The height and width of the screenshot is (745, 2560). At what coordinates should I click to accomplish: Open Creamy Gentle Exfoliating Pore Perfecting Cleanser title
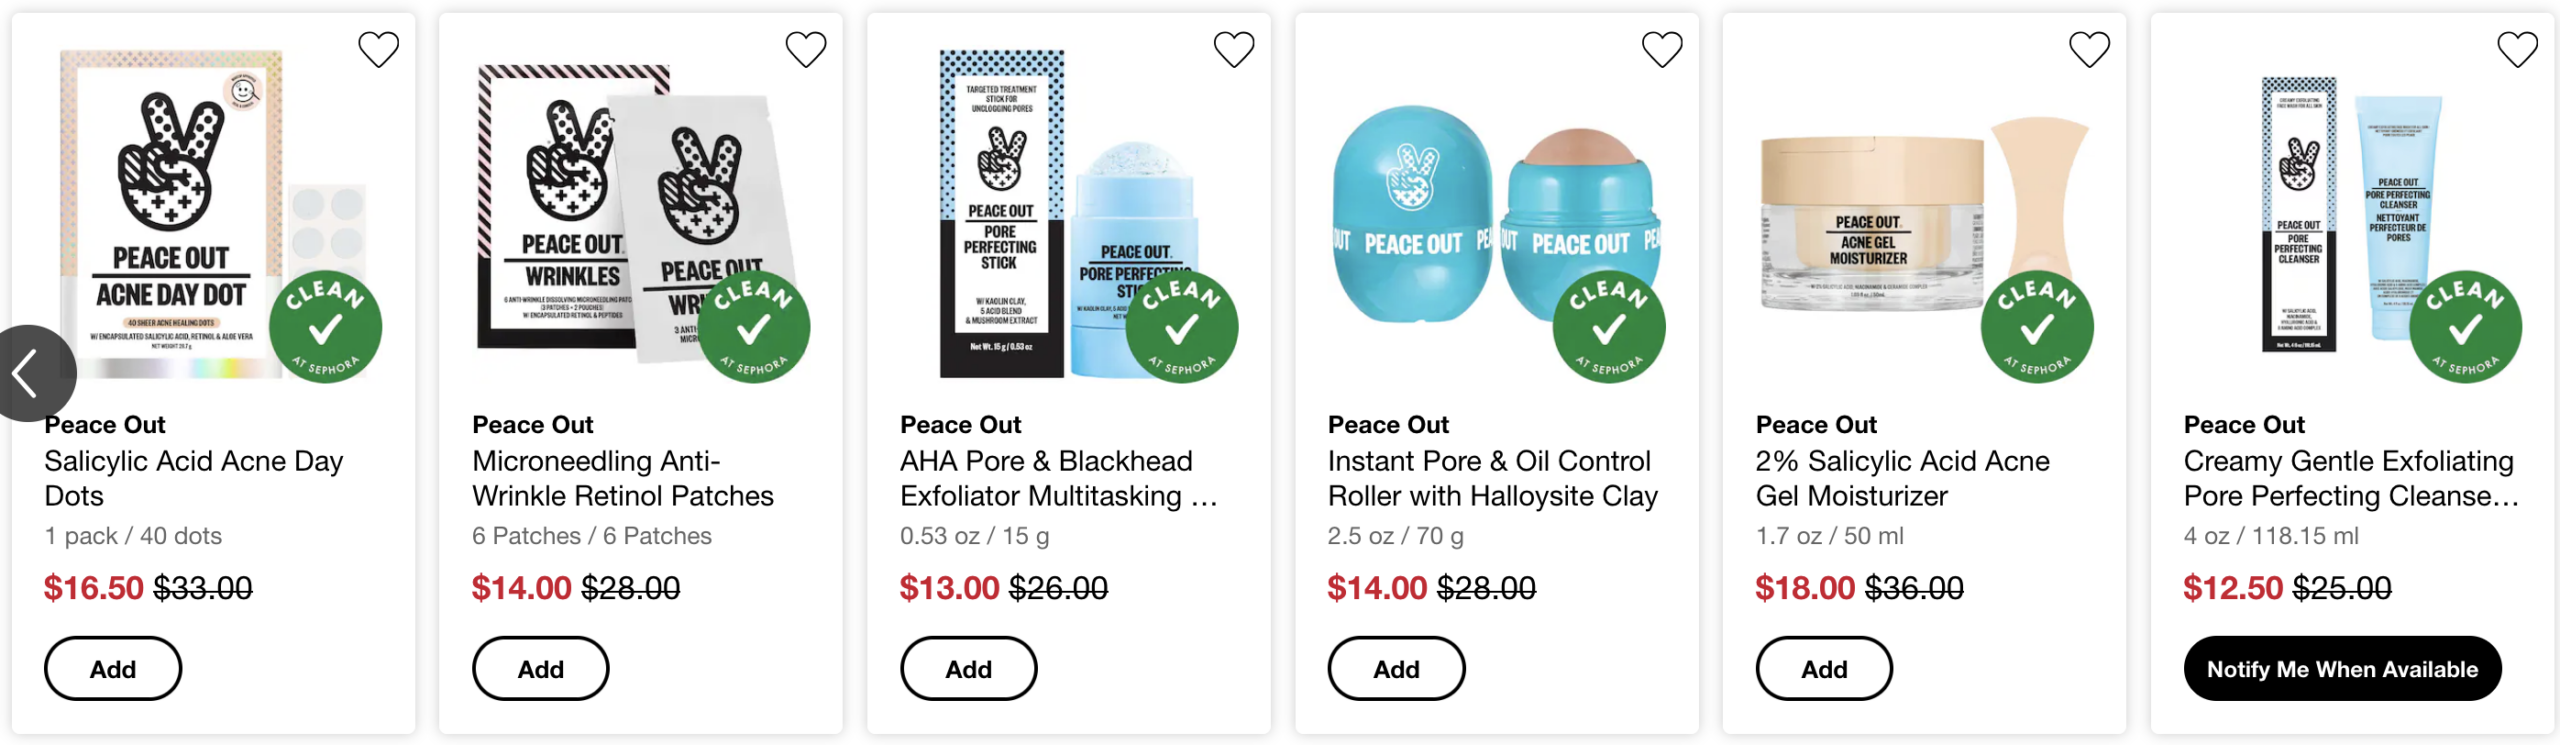(2350, 478)
